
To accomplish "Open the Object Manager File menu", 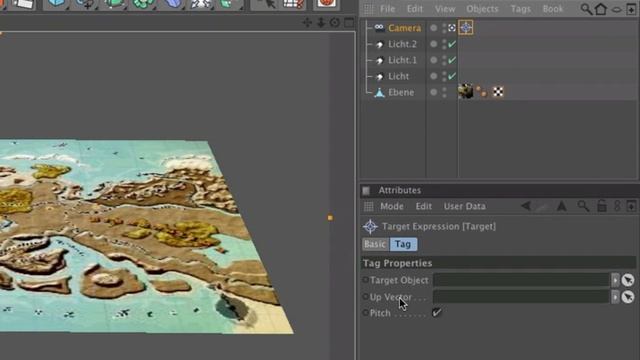I will point(387,9).
